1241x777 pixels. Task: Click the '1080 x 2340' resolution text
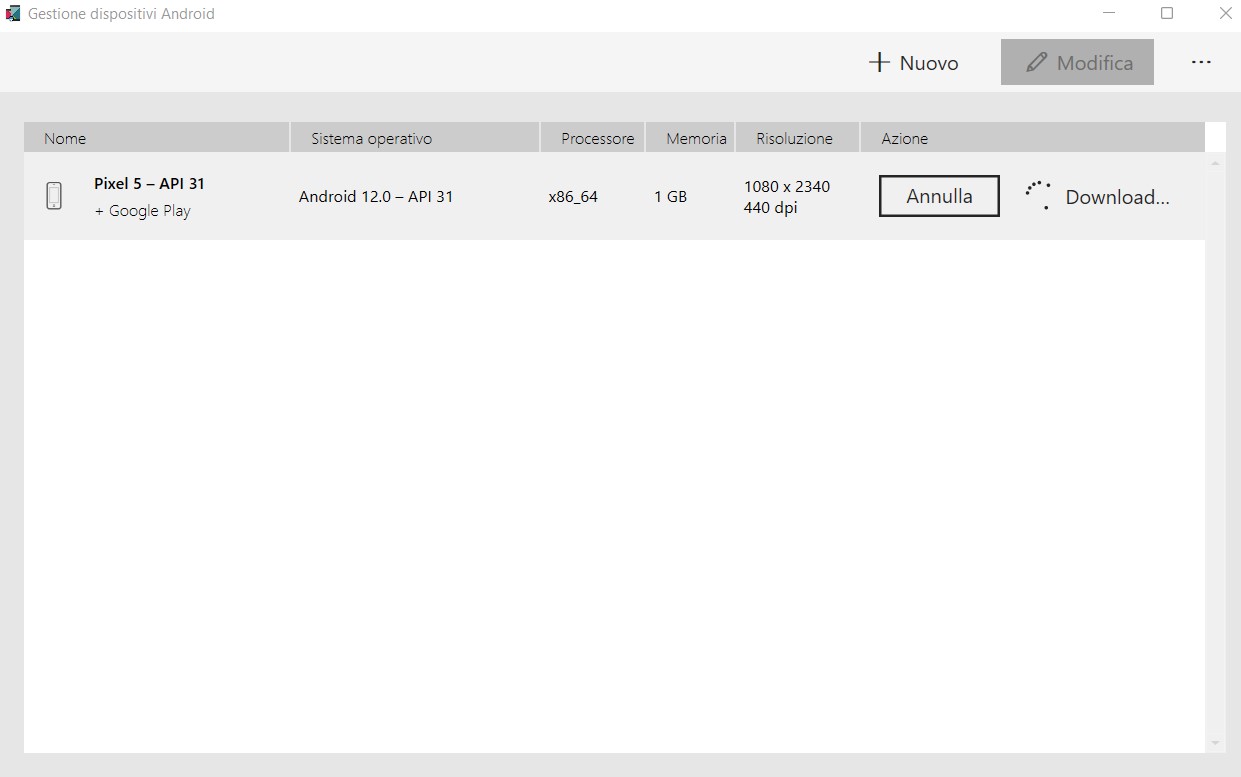[787, 186]
